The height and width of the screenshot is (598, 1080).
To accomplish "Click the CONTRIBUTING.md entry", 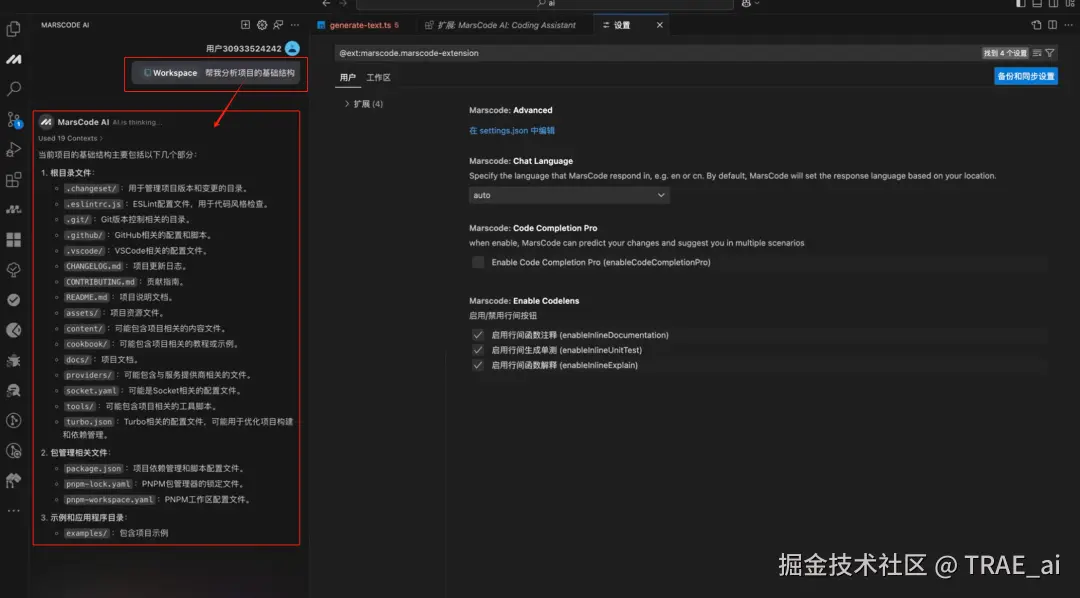I will [101, 282].
